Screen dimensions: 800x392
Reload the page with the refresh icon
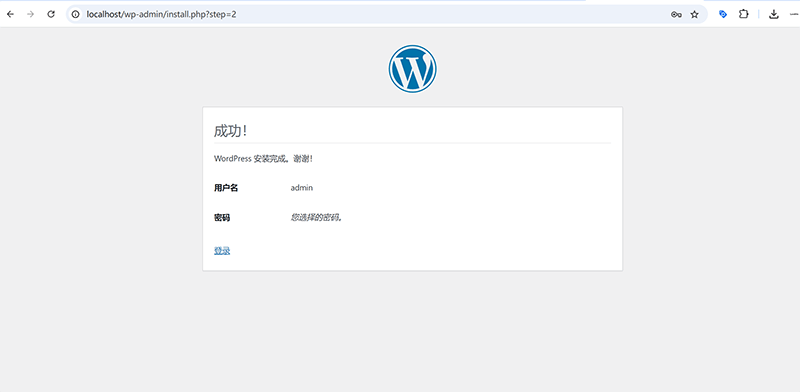point(51,14)
